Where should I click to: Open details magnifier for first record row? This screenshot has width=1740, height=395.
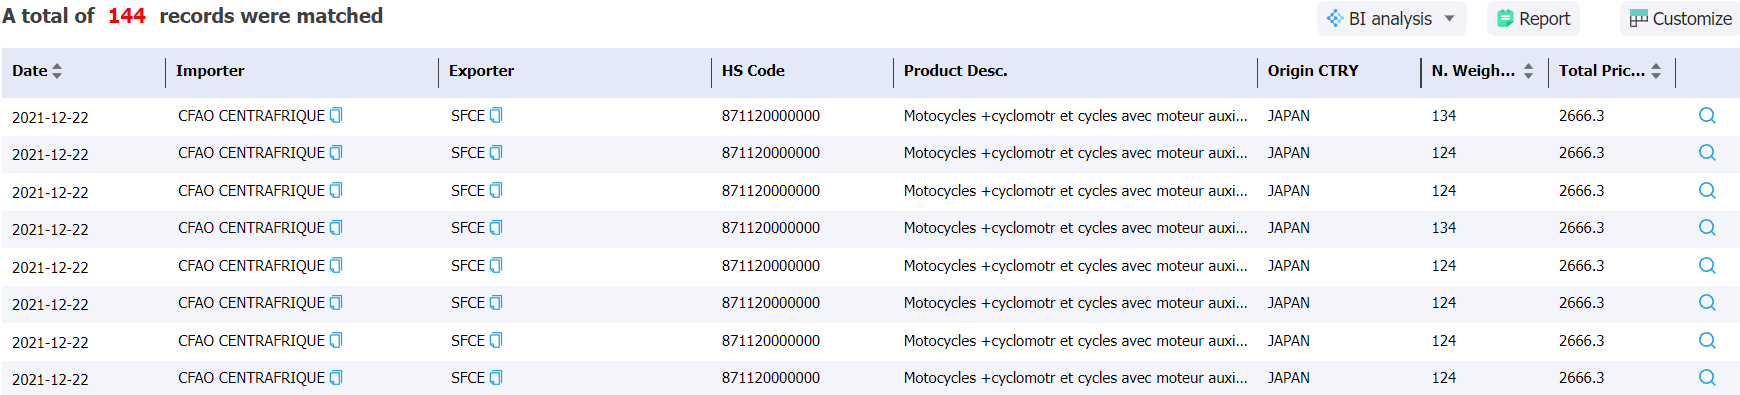click(x=1707, y=116)
